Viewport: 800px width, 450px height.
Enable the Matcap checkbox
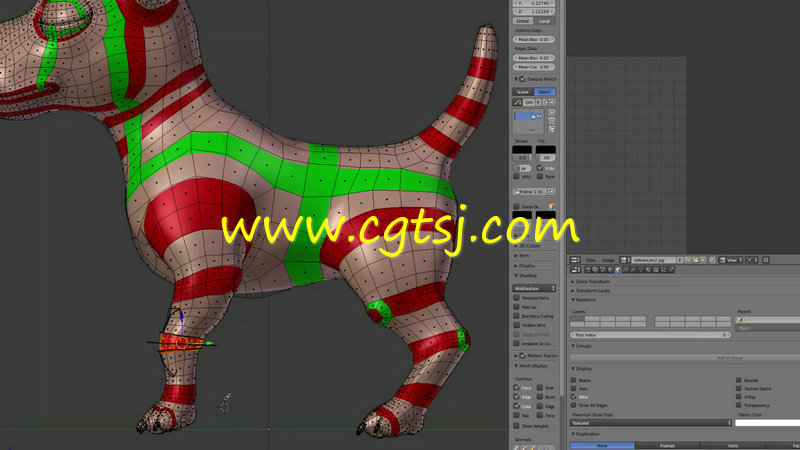click(516, 307)
